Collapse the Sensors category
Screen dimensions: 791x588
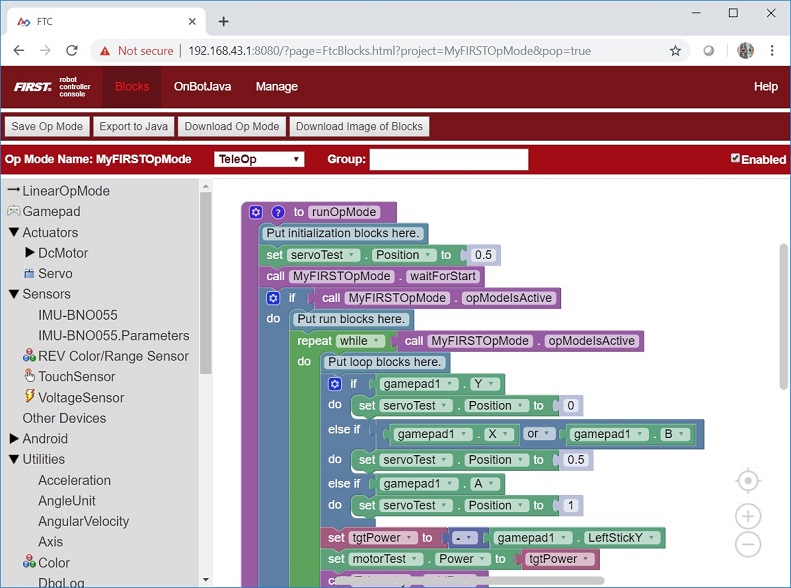14,294
